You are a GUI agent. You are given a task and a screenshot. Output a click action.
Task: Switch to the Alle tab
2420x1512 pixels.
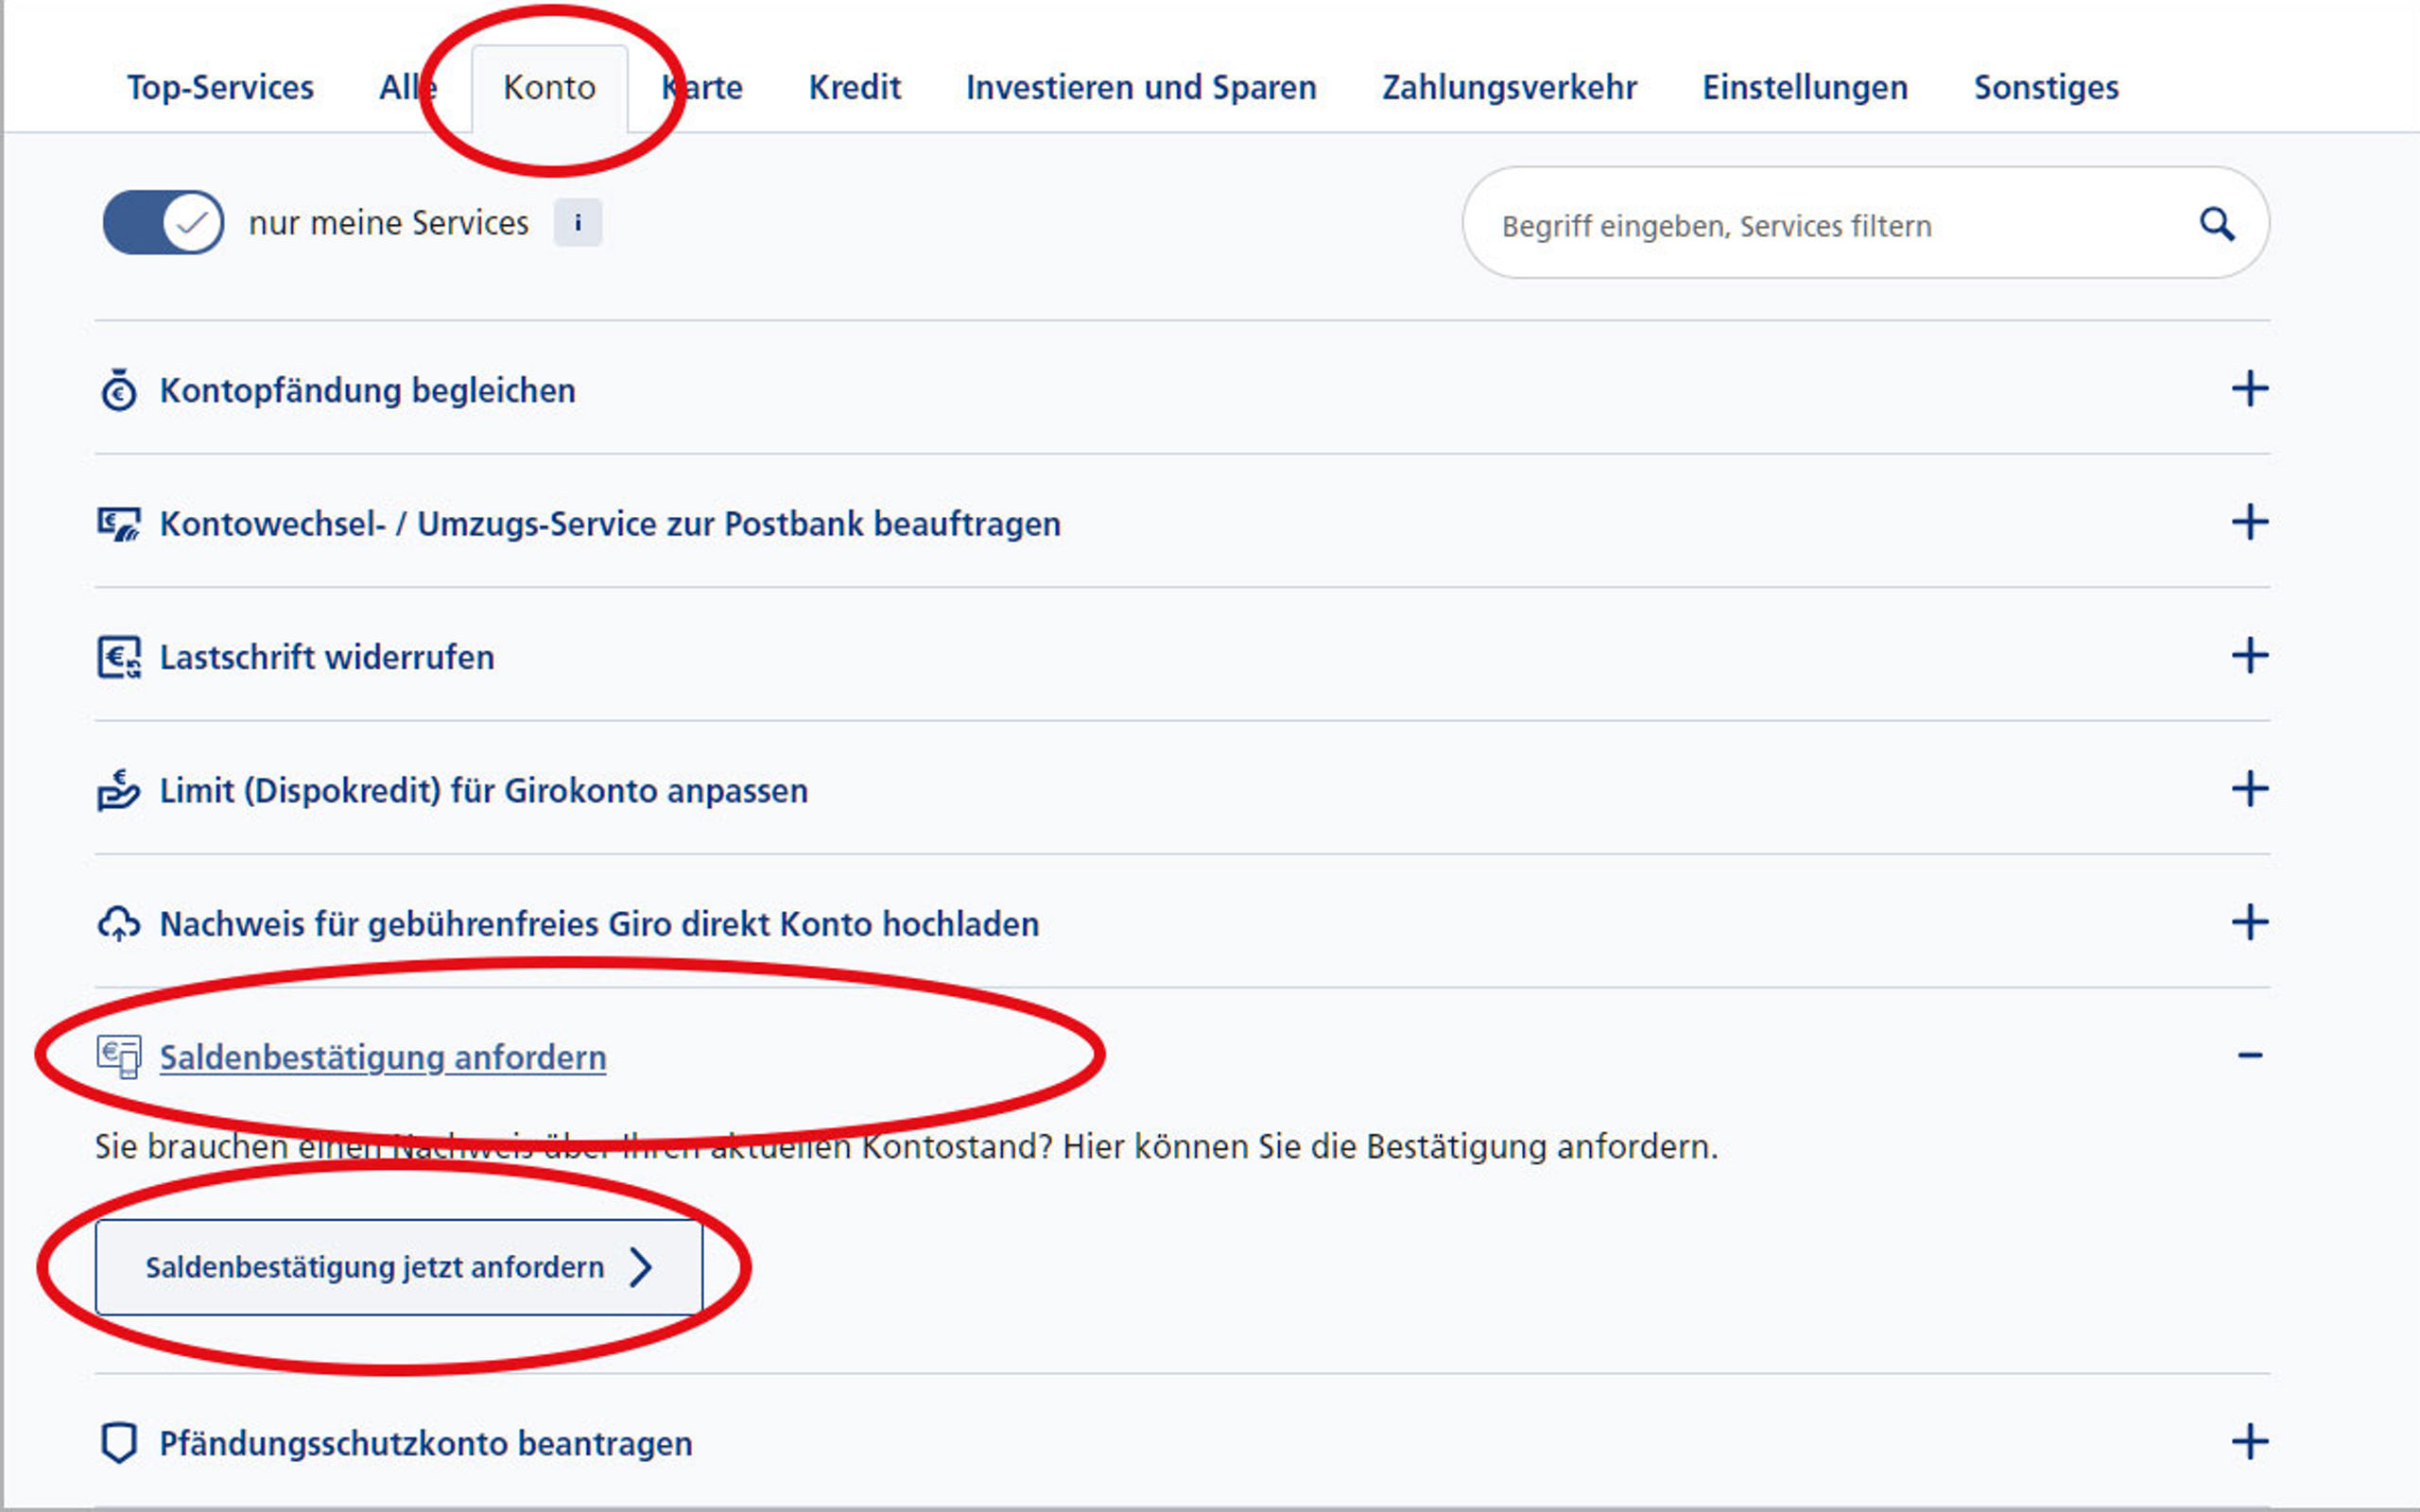point(408,88)
